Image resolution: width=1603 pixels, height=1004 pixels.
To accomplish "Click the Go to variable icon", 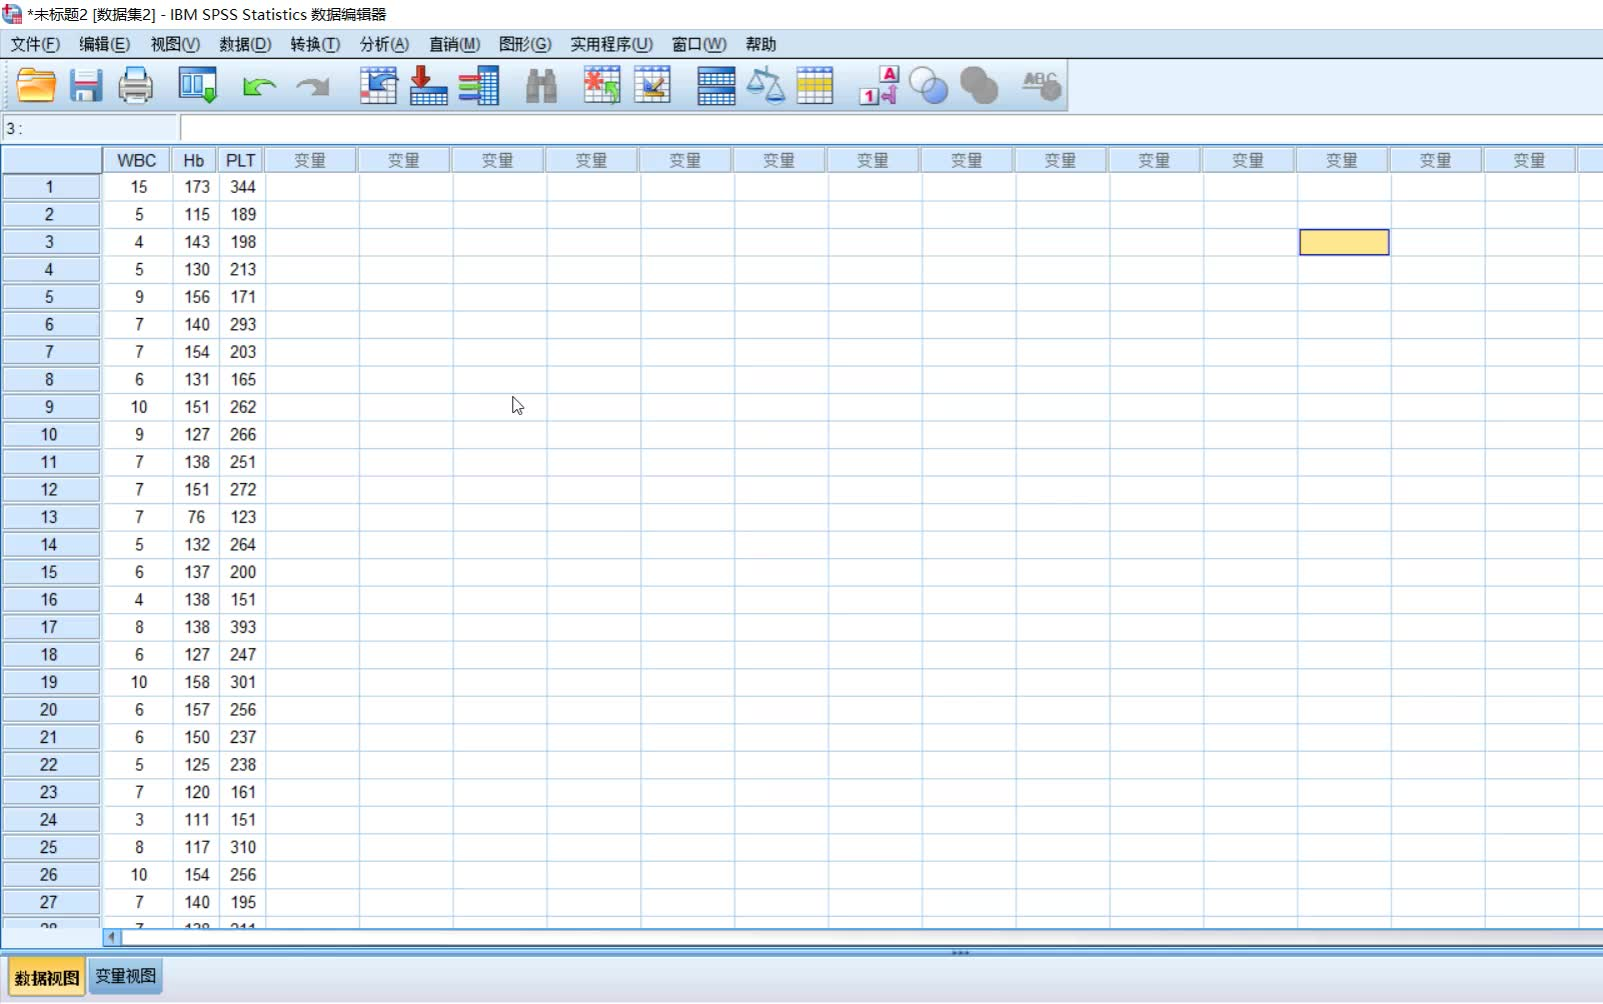I will (x=428, y=86).
